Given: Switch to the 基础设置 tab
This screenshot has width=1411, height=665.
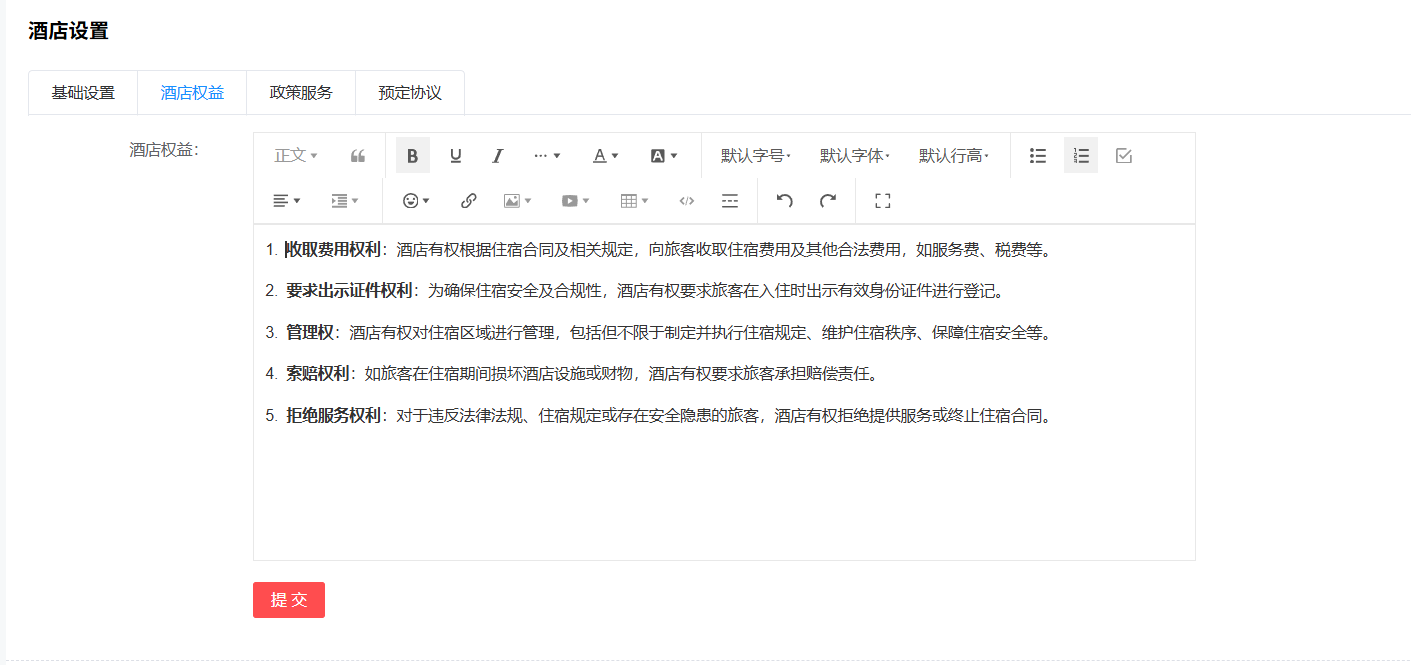Looking at the screenshot, I should pyautogui.click(x=83, y=93).
